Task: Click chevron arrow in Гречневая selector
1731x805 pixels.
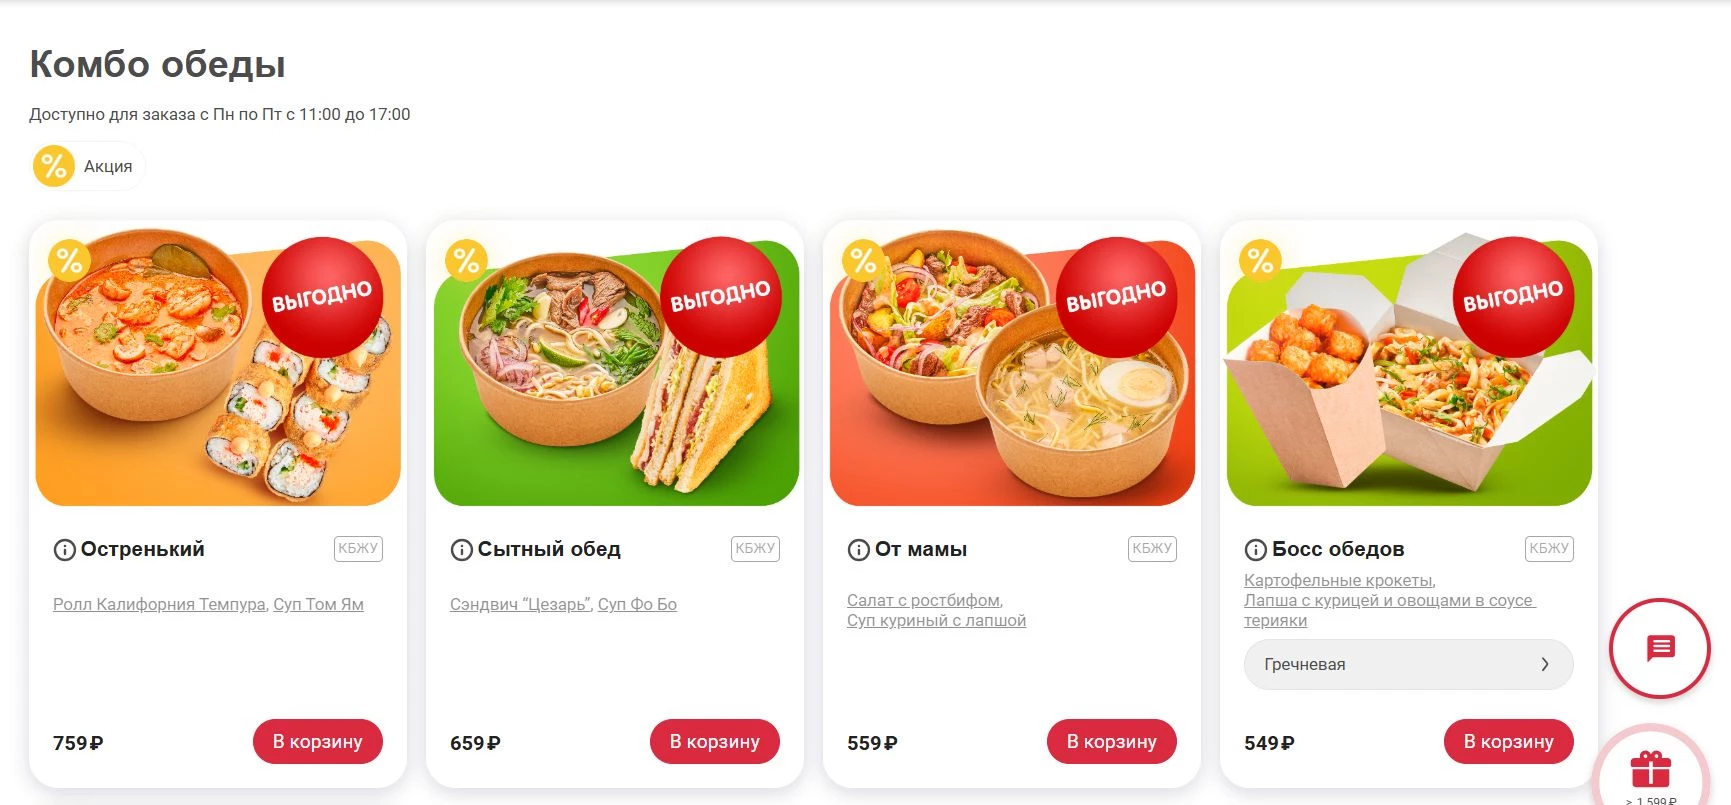Action: tap(1545, 664)
